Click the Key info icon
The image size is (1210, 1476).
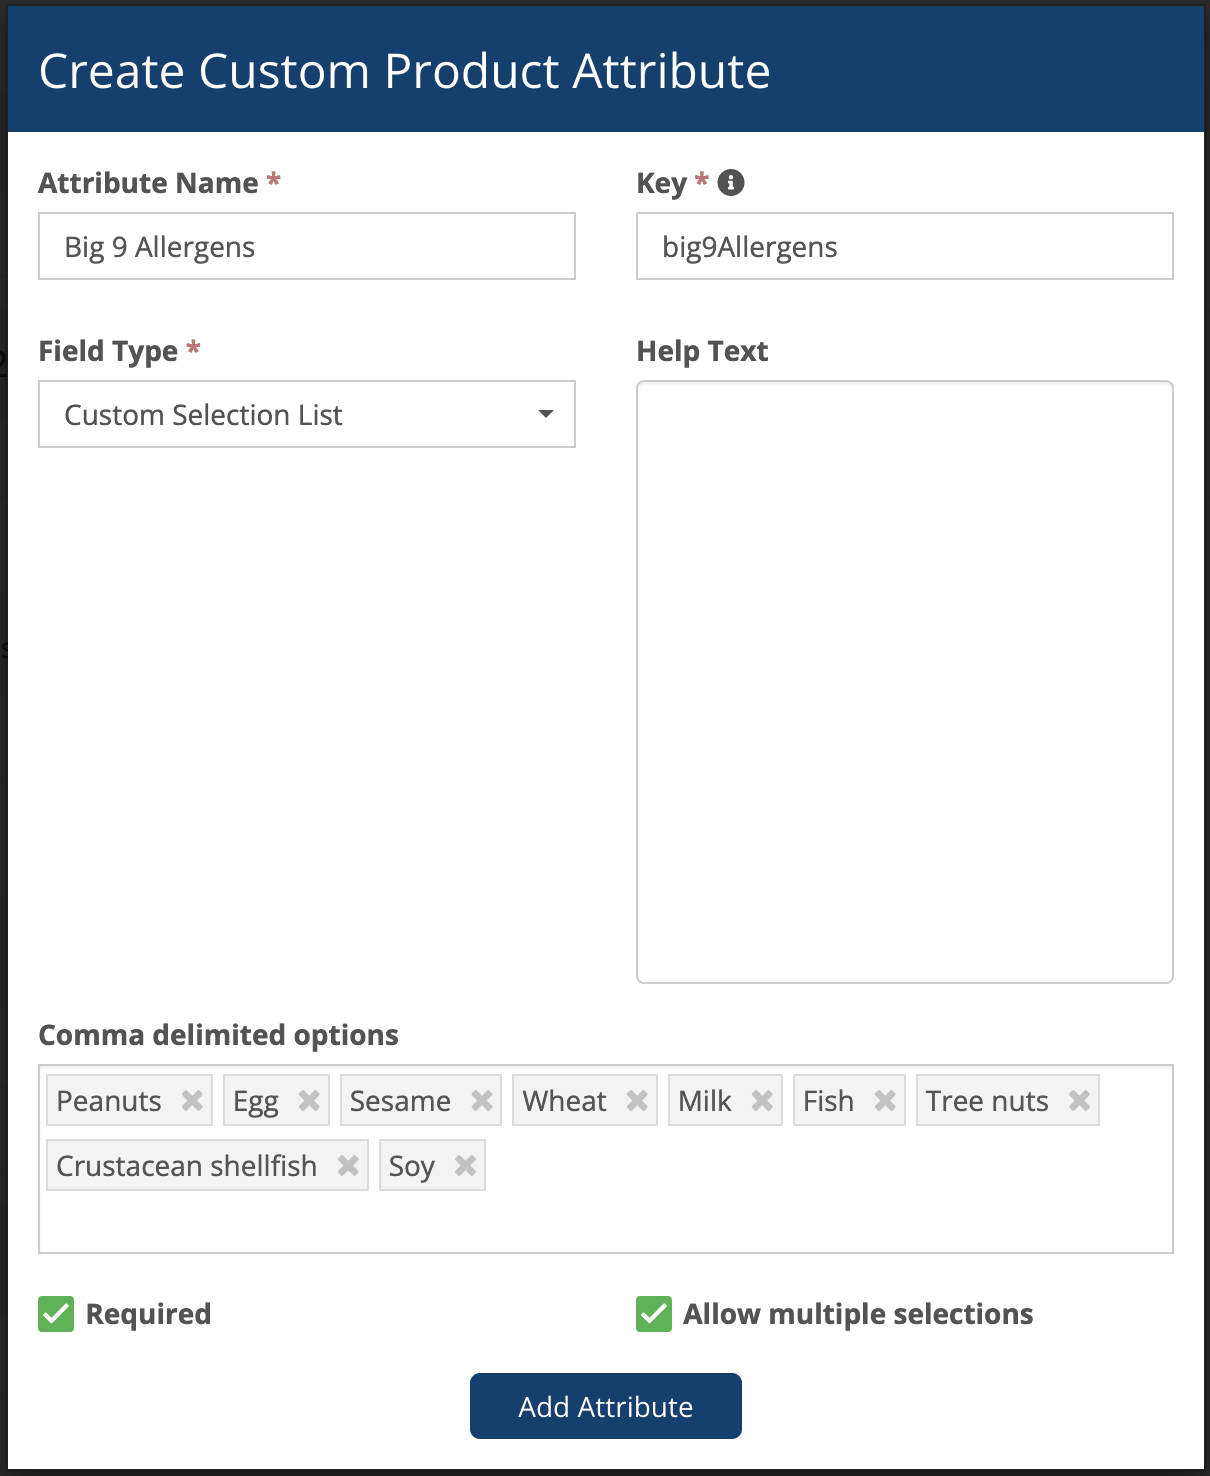point(731,183)
